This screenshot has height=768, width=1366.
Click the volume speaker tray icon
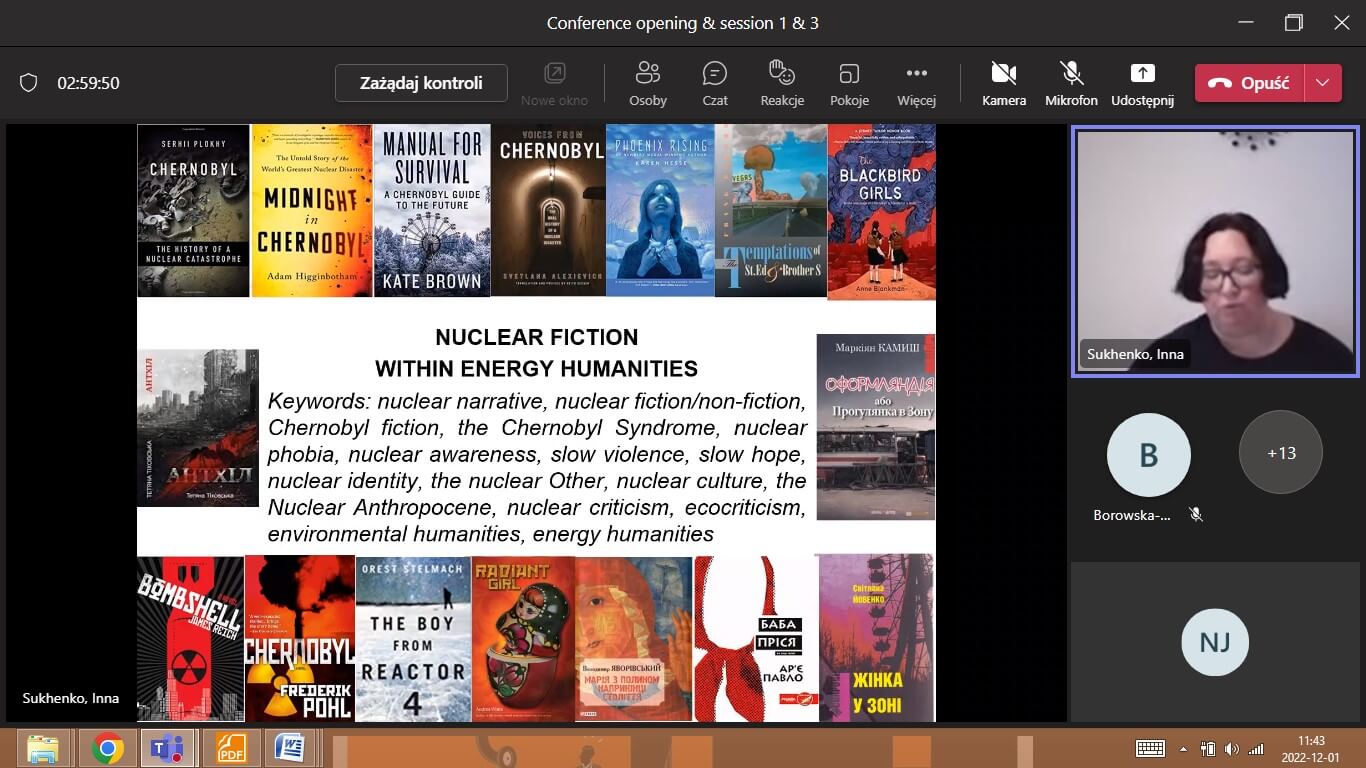1231,748
